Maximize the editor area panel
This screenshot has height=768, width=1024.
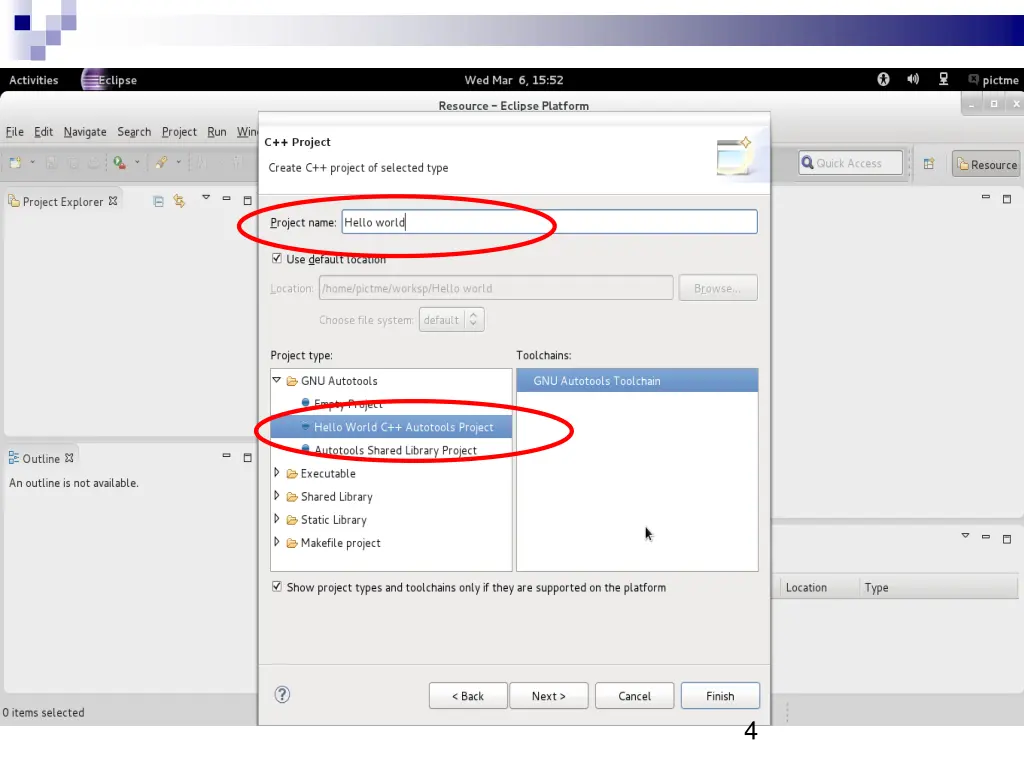[x=1007, y=199]
